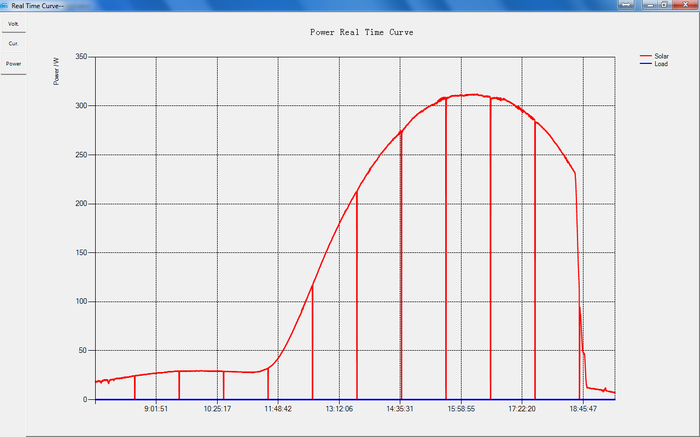Click the 11:48:42 time axis label
700x437 pixels.
click(278, 409)
